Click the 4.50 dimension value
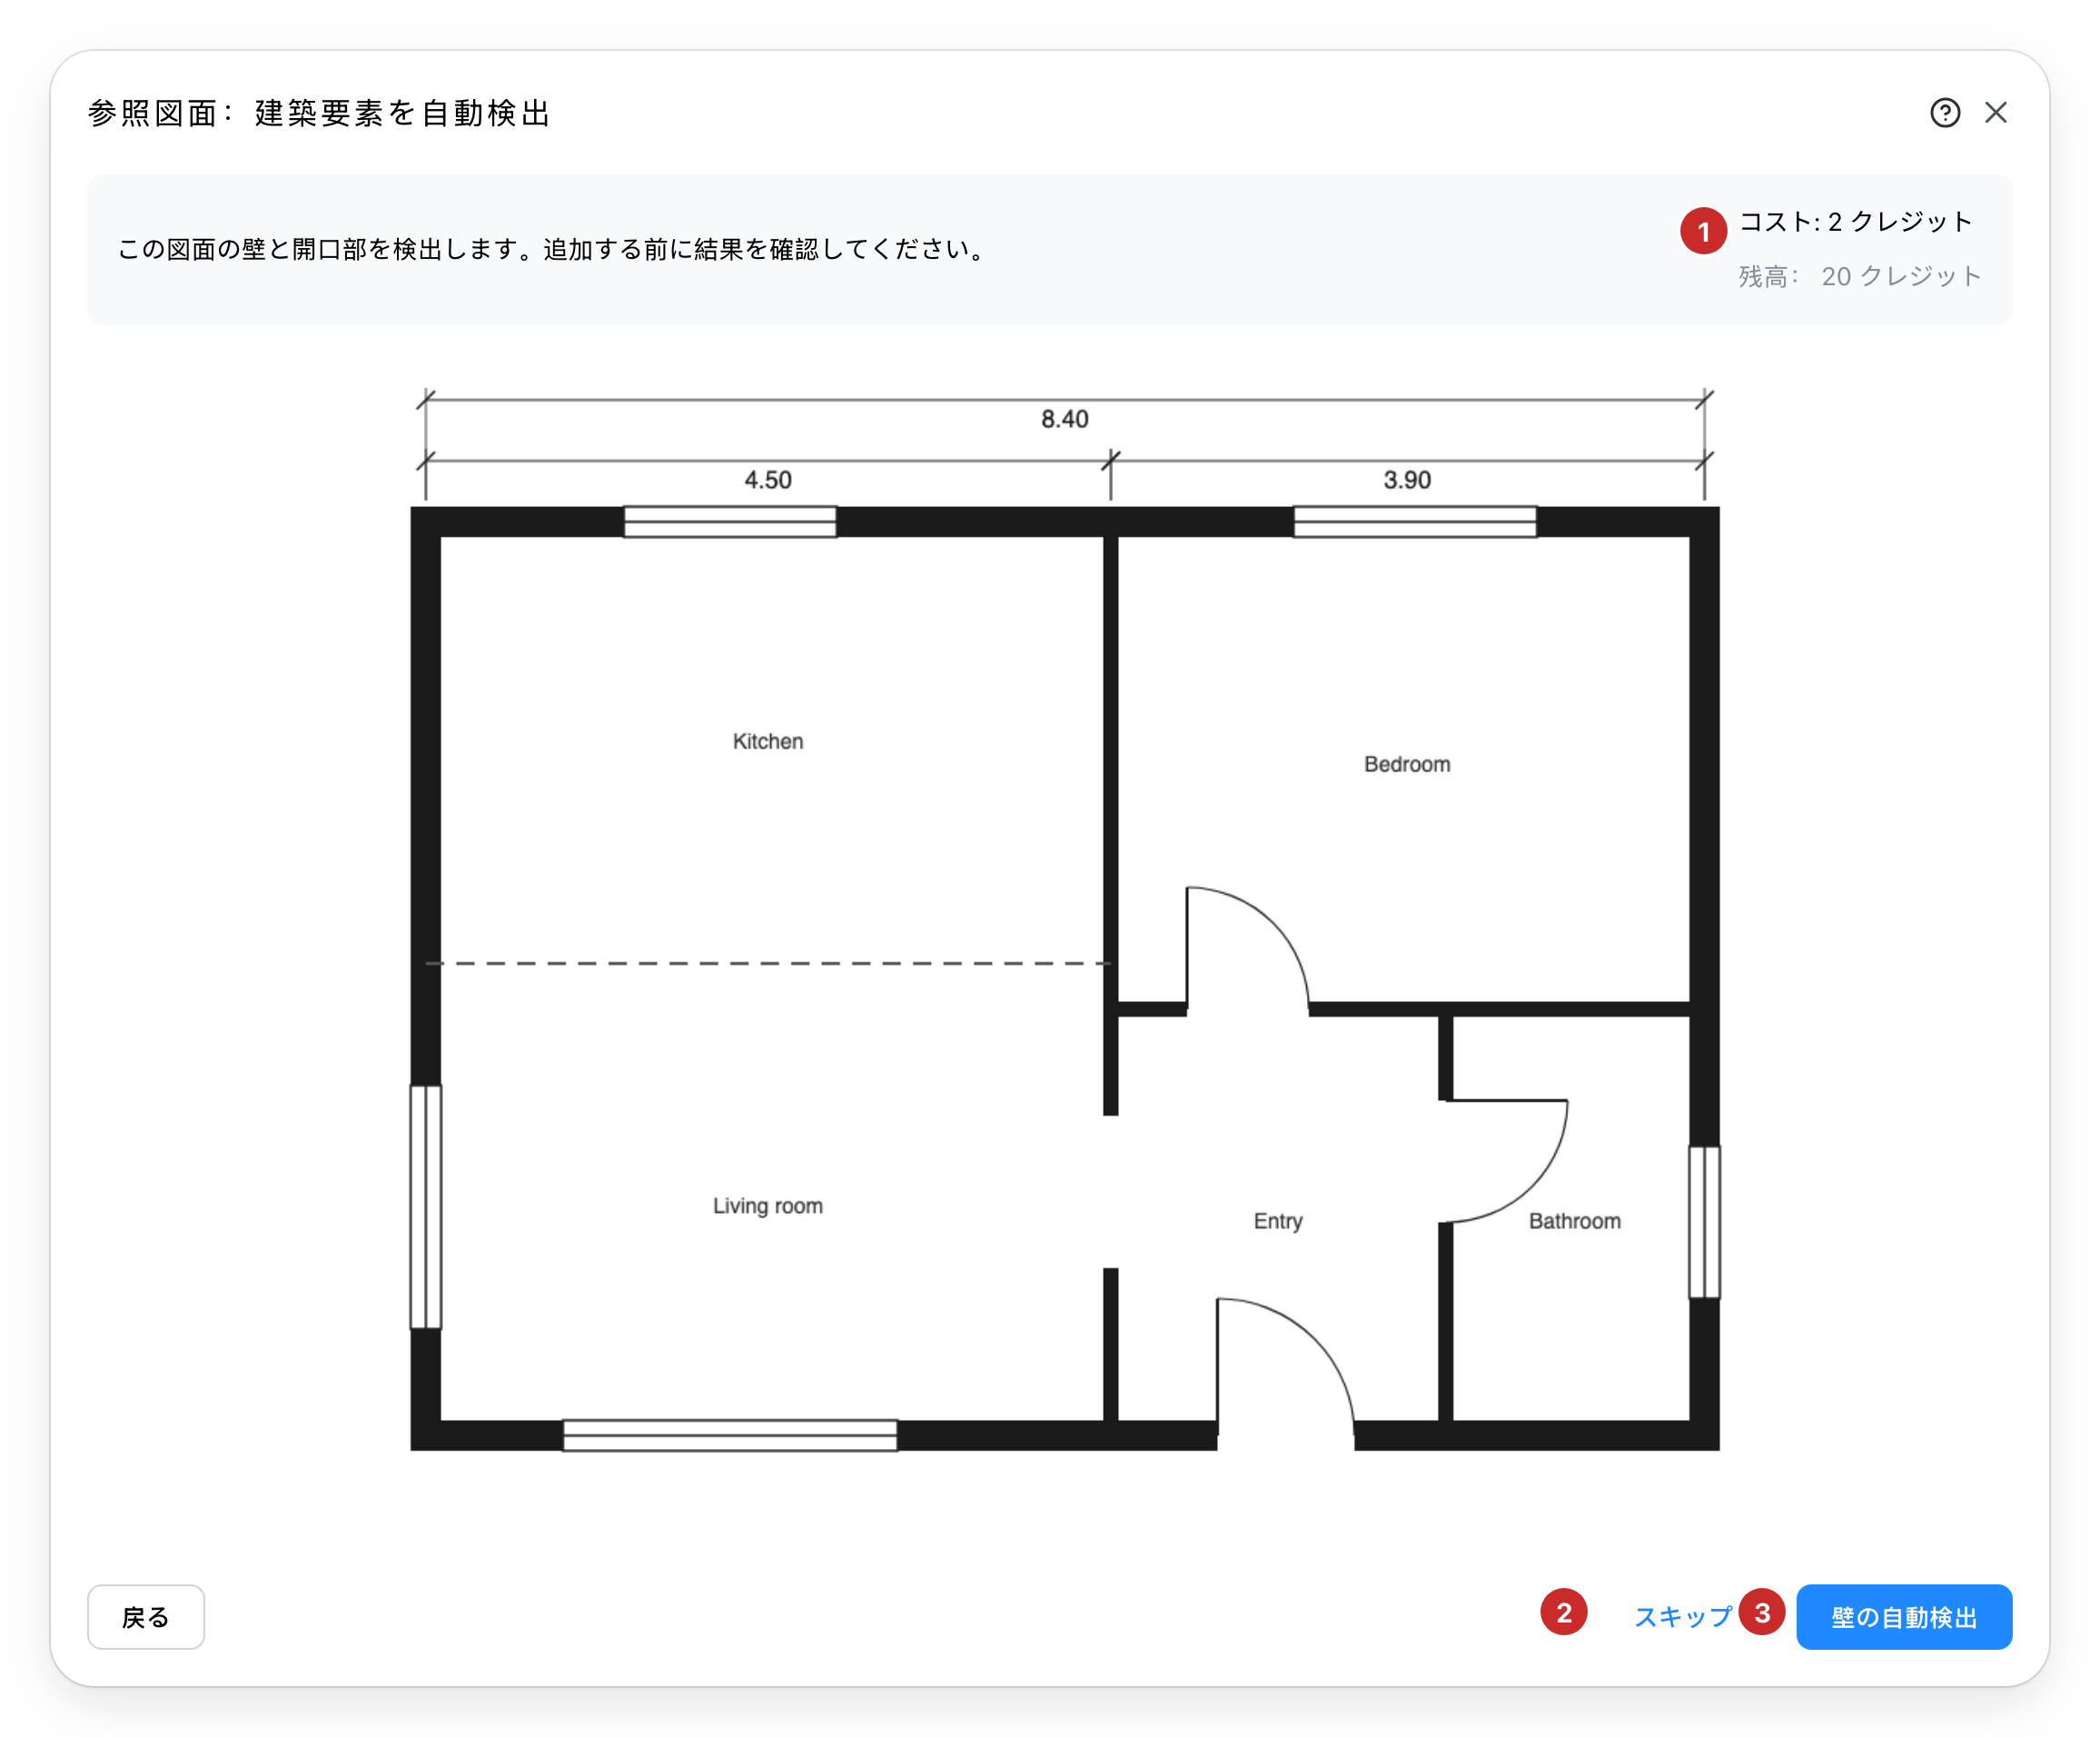 point(768,480)
